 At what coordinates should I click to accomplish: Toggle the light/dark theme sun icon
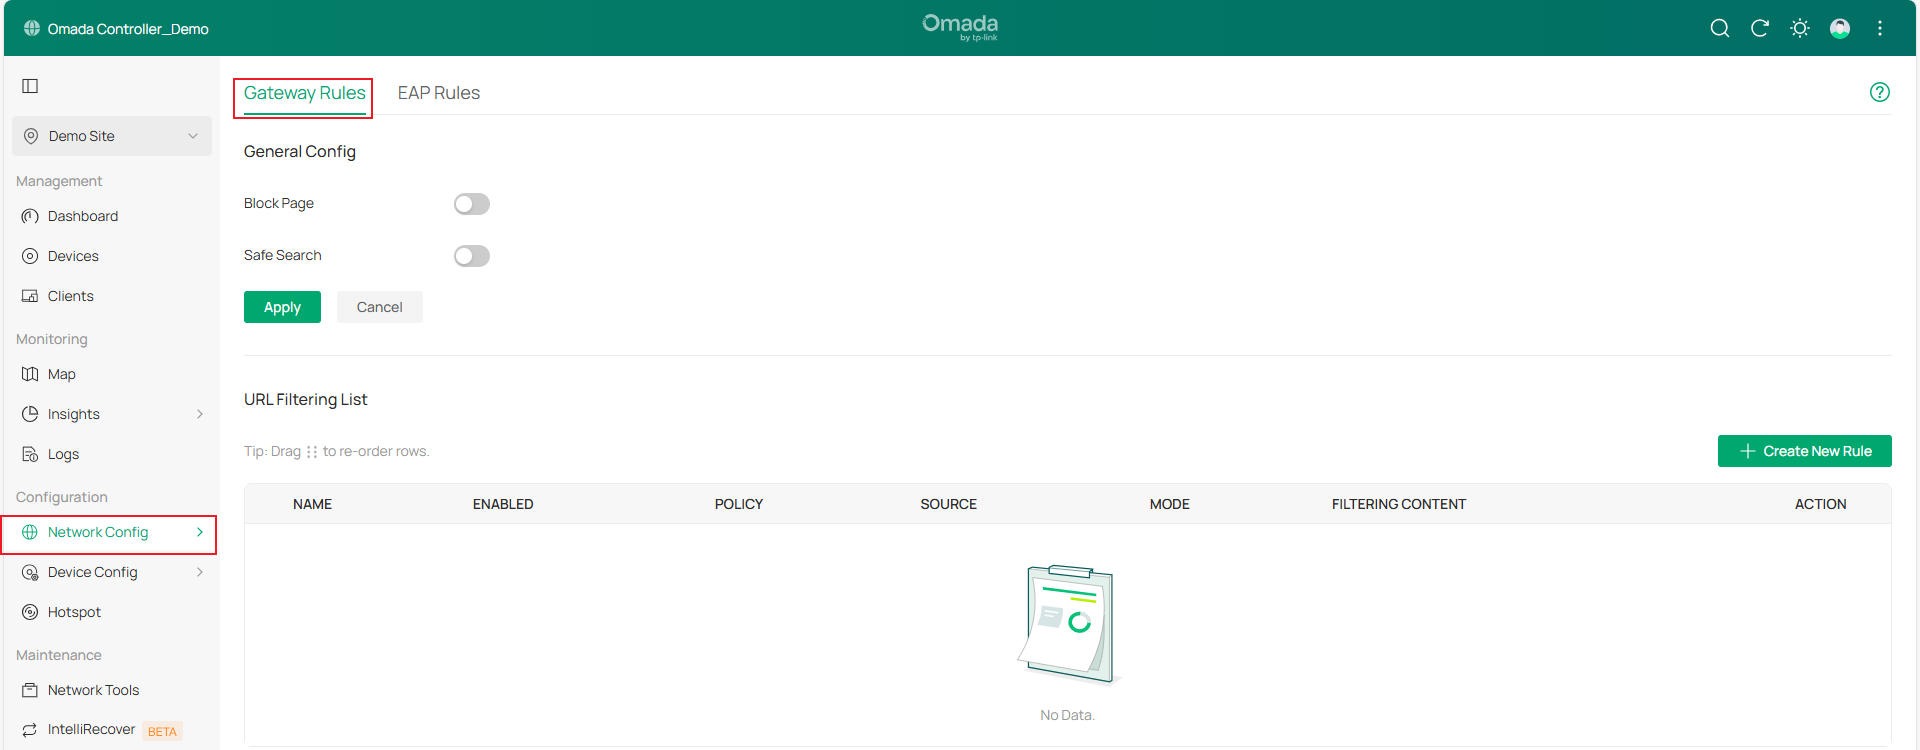[x=1800, y=28]
